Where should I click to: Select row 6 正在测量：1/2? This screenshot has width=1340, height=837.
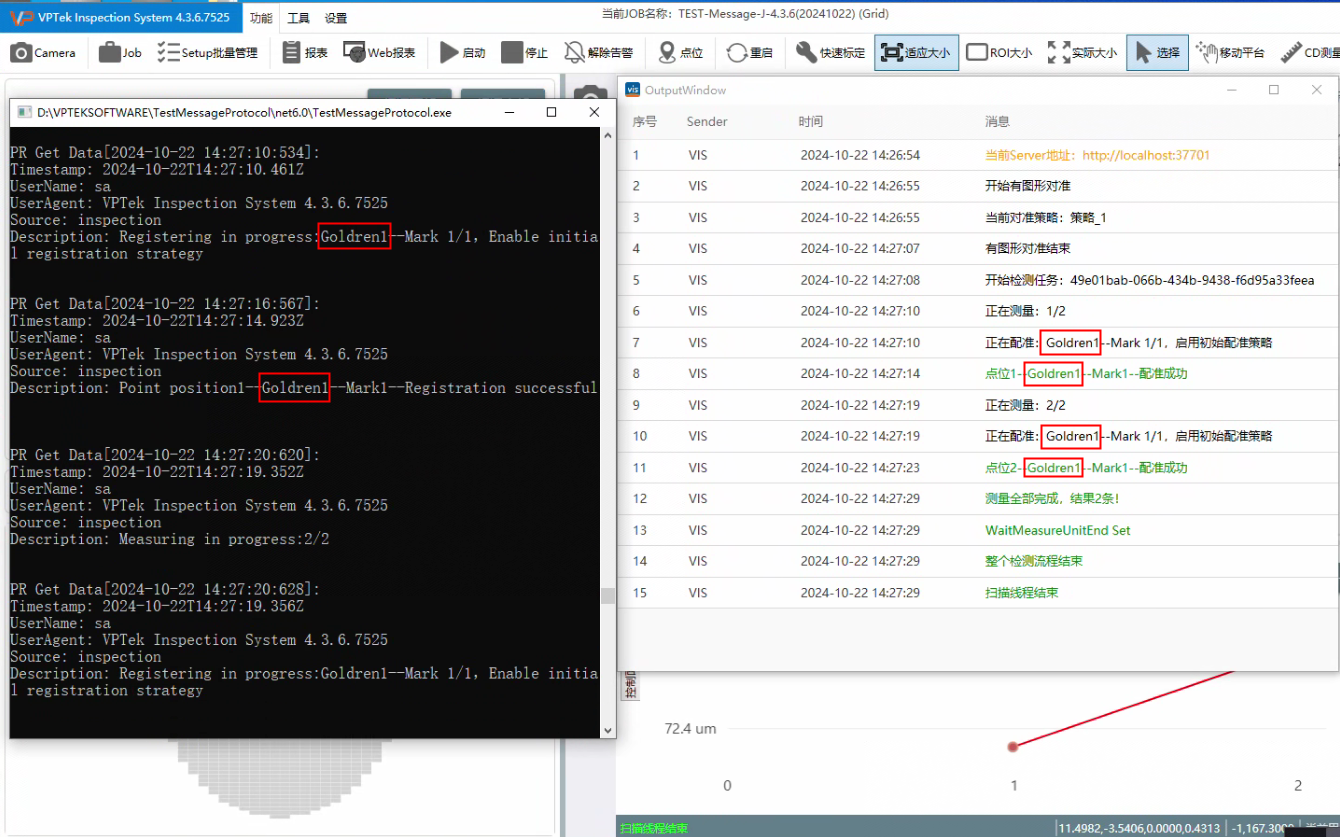978,311
